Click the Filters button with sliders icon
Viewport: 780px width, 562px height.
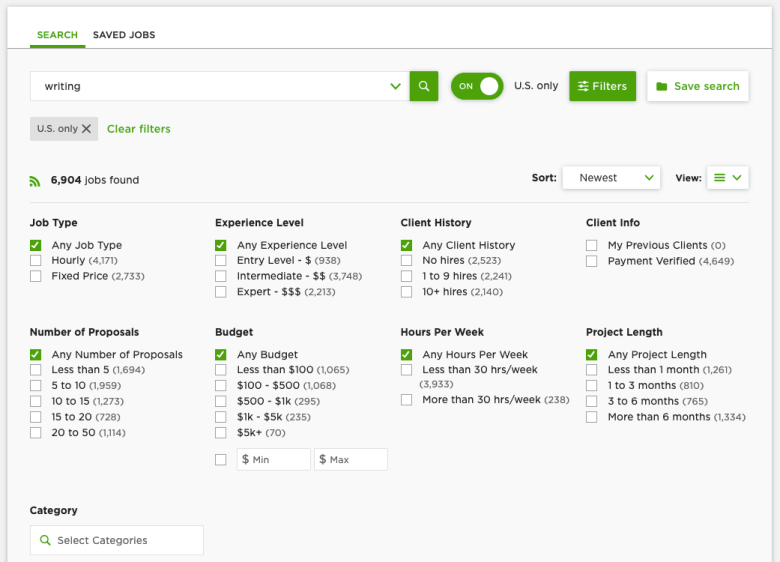click(x=602, y=86)
